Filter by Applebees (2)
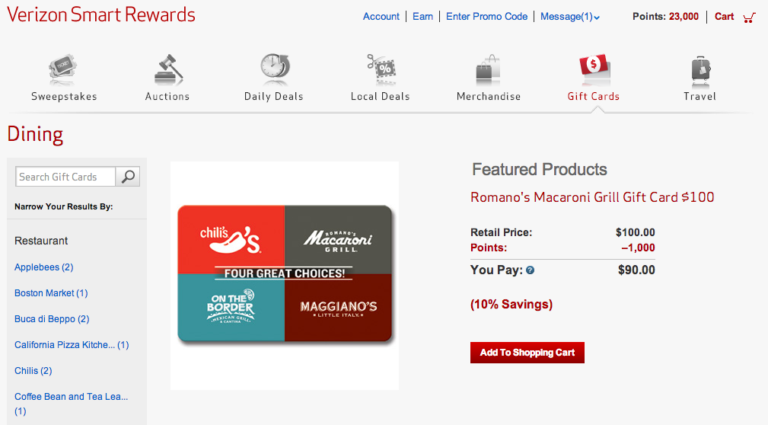Viewport: 768px width, 425px height. 44,267
